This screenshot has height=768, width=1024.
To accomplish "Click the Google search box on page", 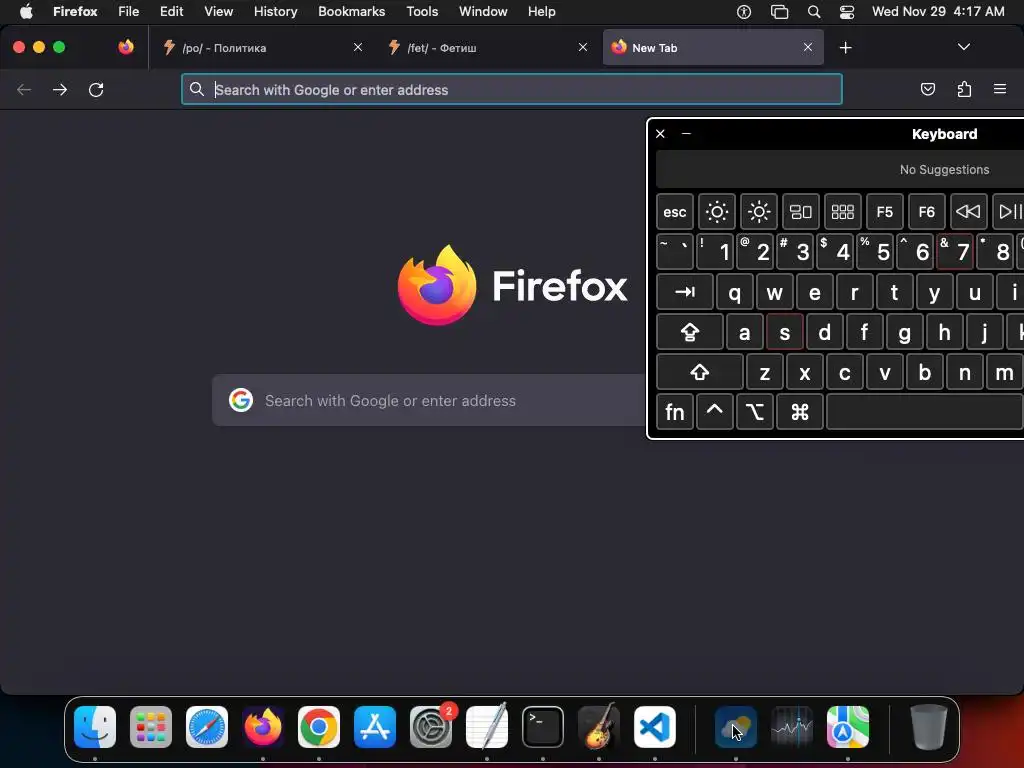I will coord(431,400).
